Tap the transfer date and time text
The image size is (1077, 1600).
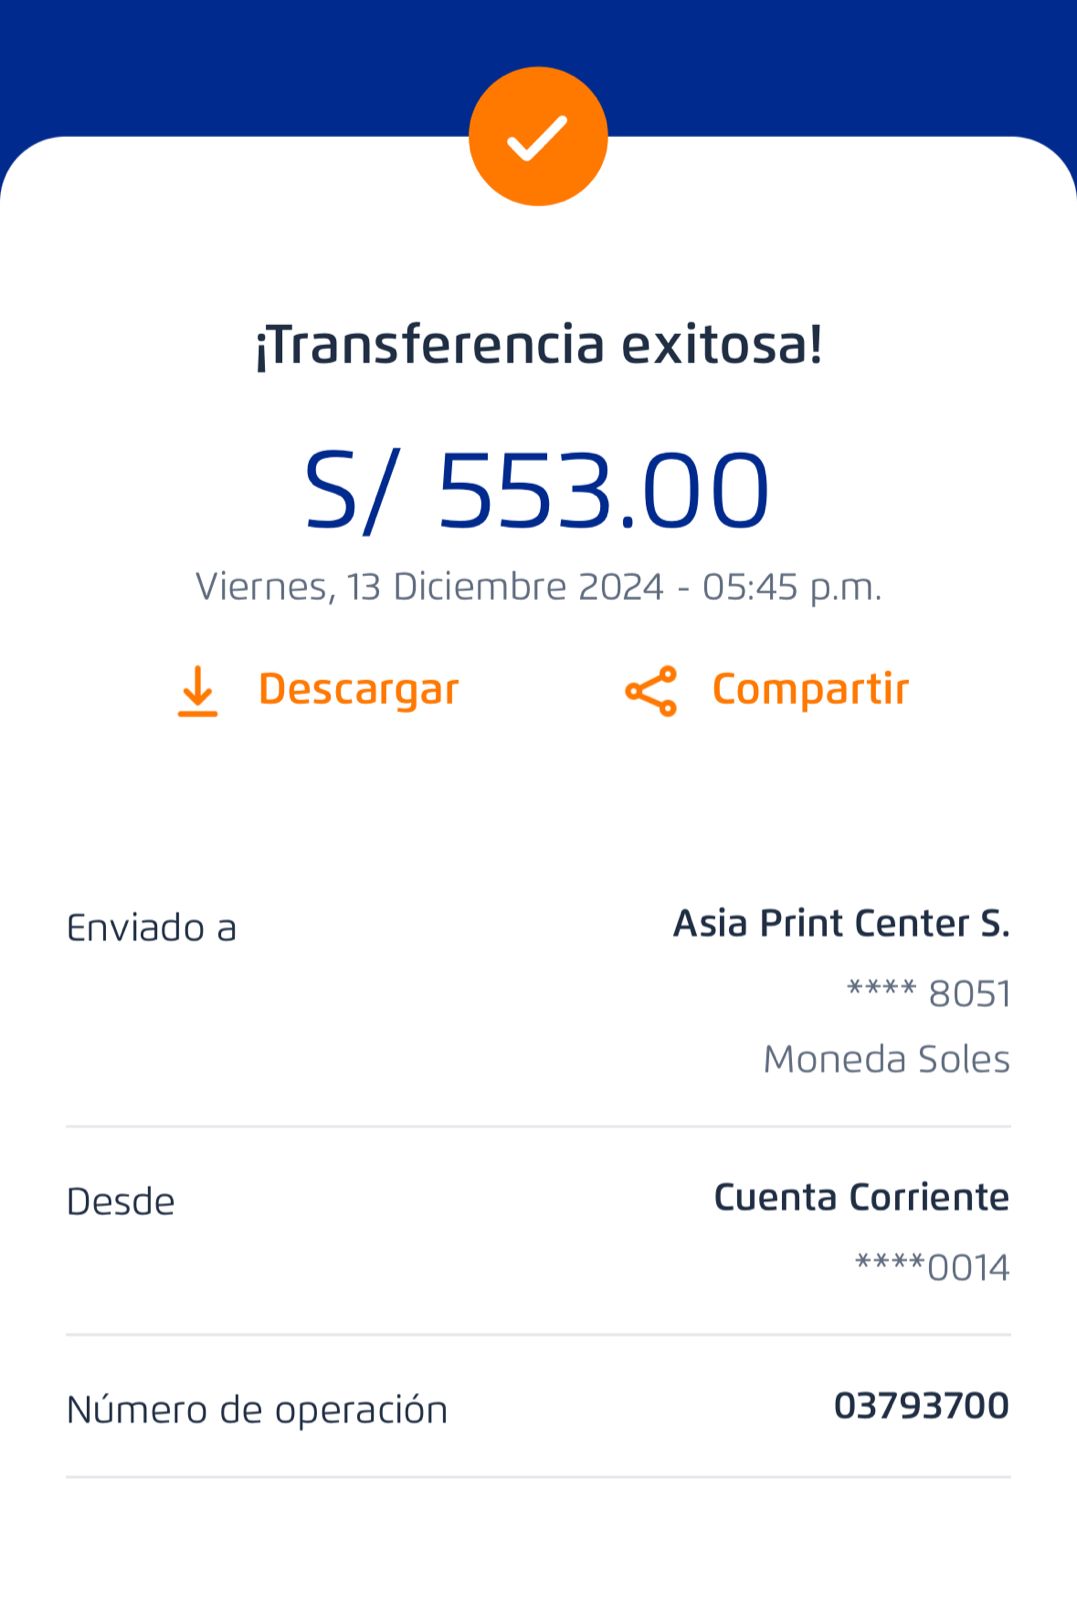[538, 587]
